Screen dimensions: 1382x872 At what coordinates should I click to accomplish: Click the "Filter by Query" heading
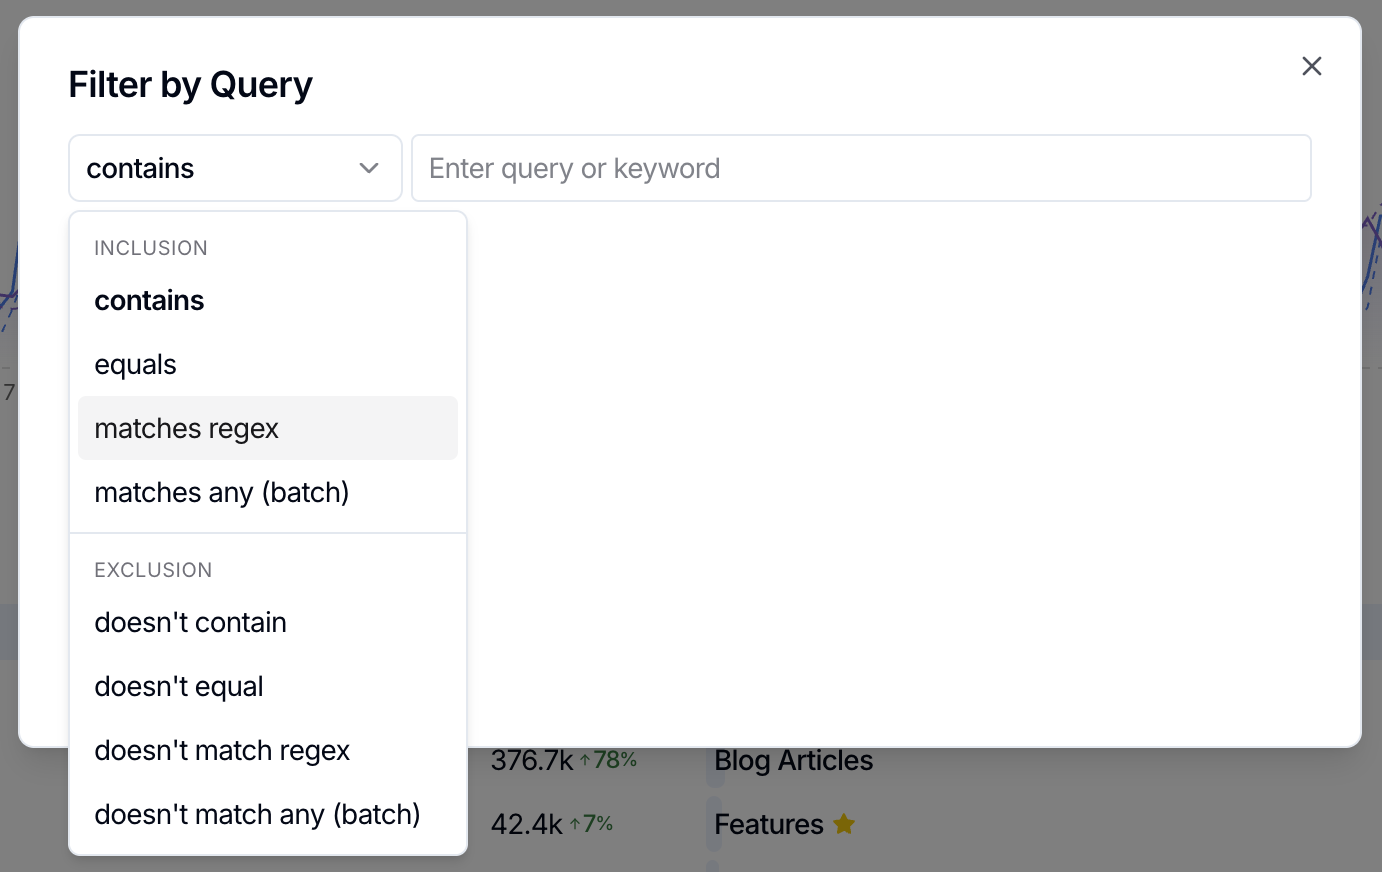pyautogui.click(x=190, y=84)
